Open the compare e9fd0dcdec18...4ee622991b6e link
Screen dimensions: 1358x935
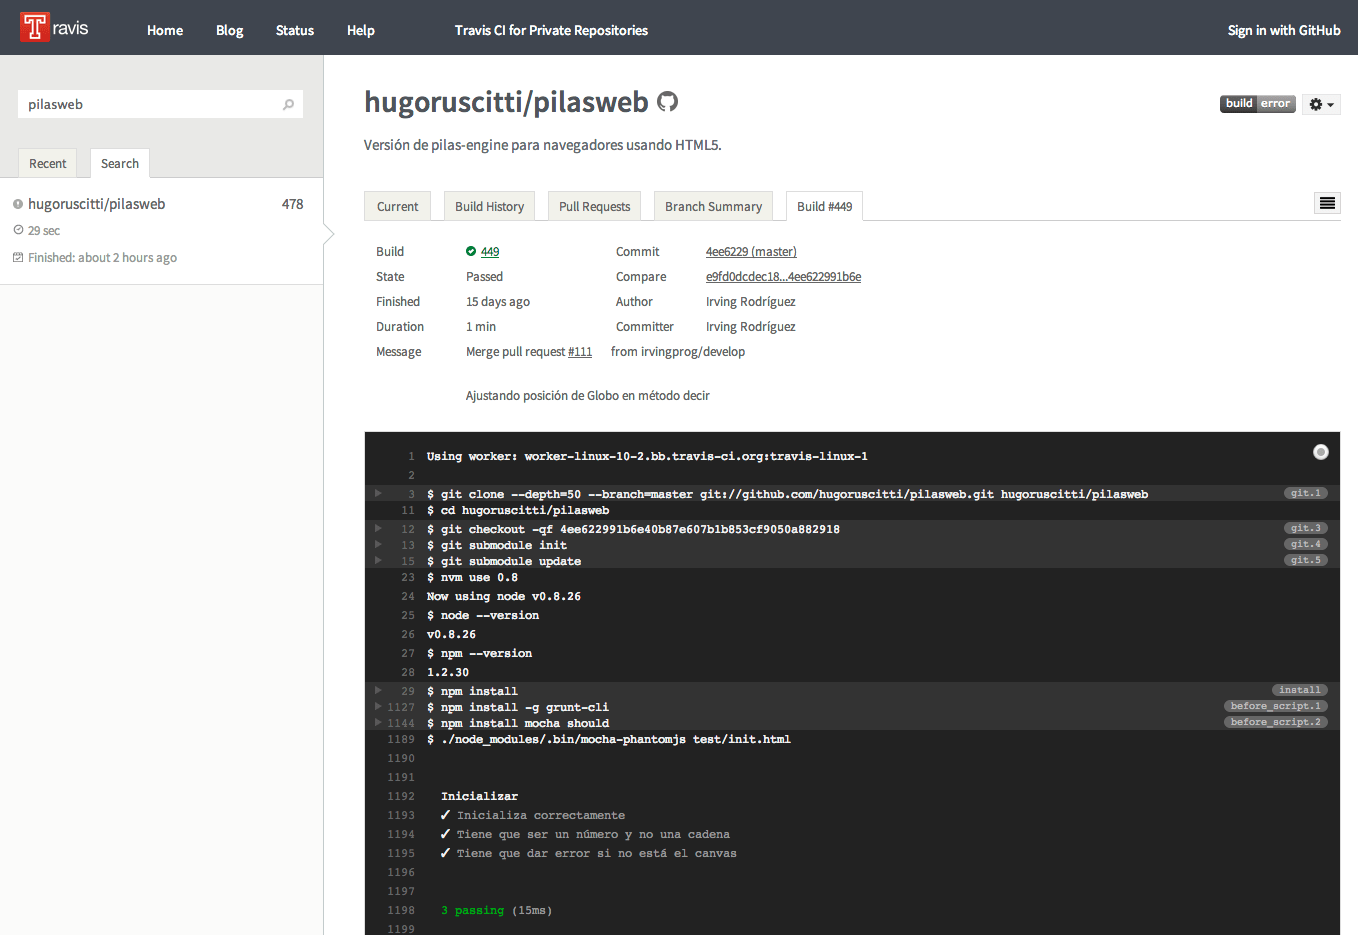[x=783, y=276]
